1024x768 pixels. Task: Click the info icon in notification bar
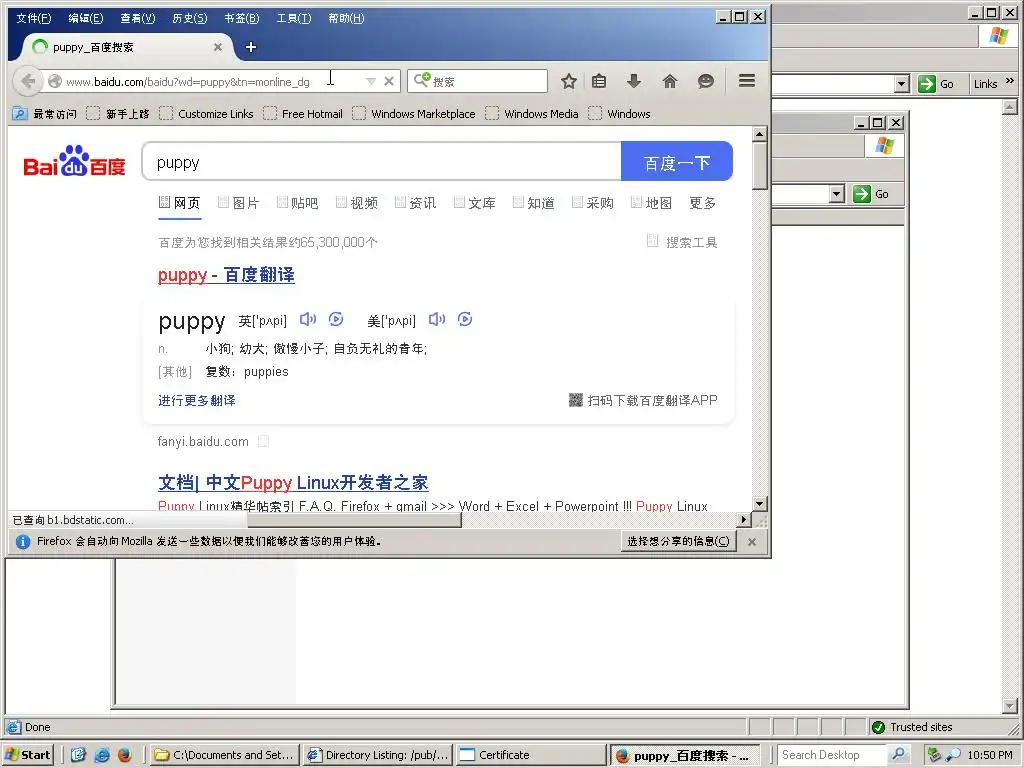pyautogui.click(x=23, y=542)
